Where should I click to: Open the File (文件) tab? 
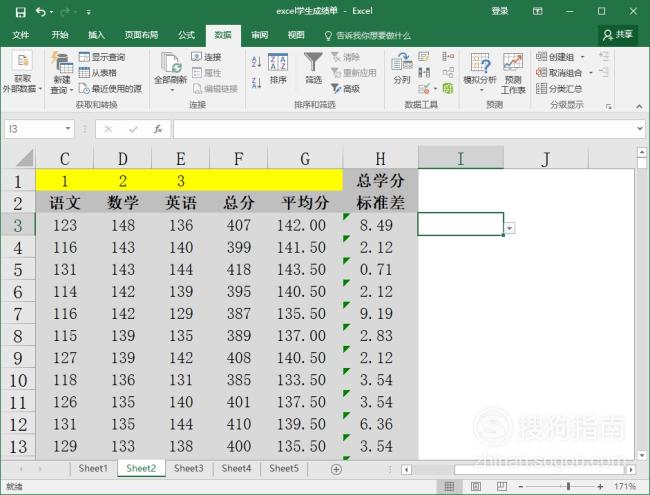pyautogui.click(x=21, y=35)
